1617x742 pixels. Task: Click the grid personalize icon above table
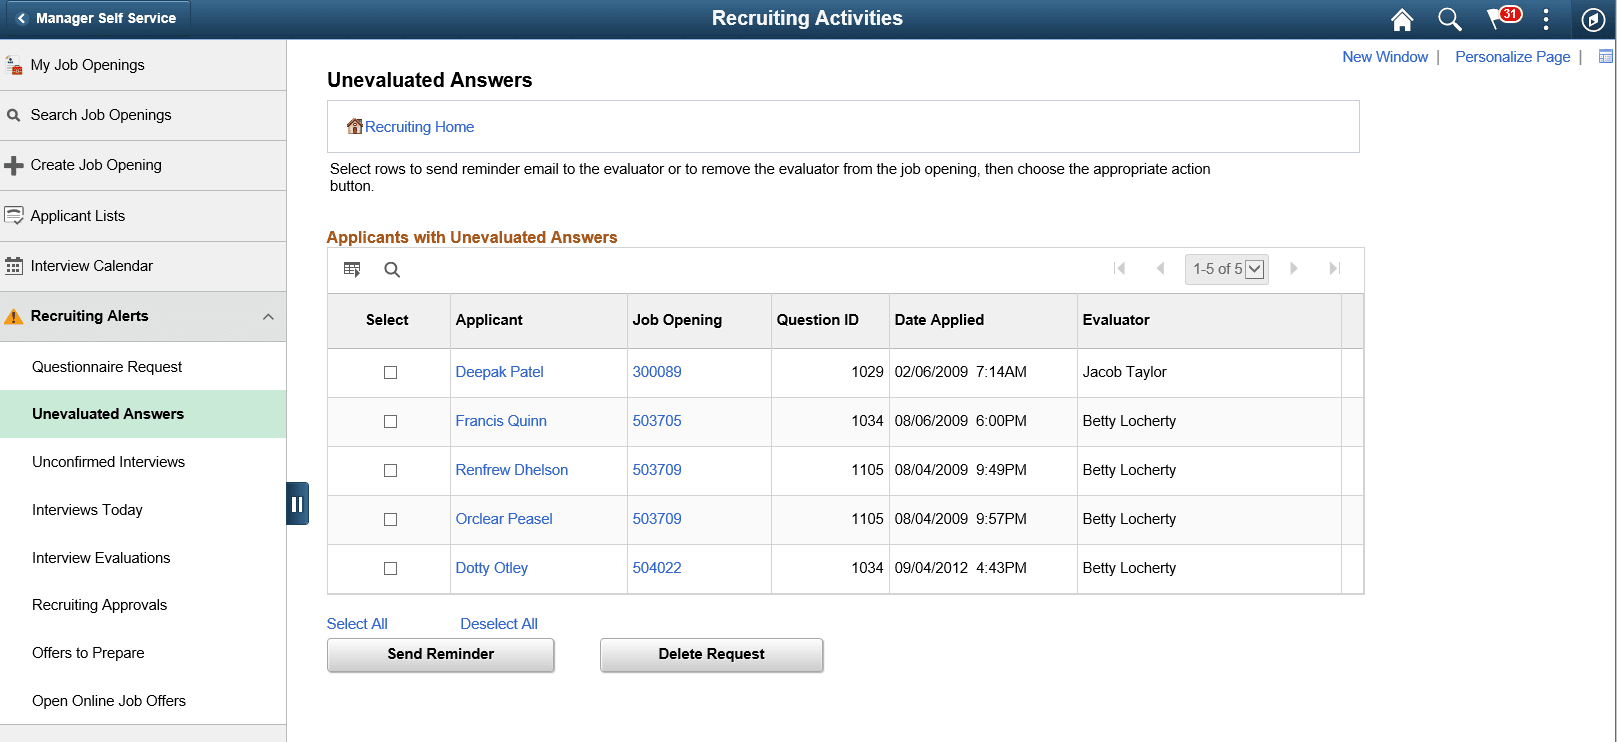[352, 269]
